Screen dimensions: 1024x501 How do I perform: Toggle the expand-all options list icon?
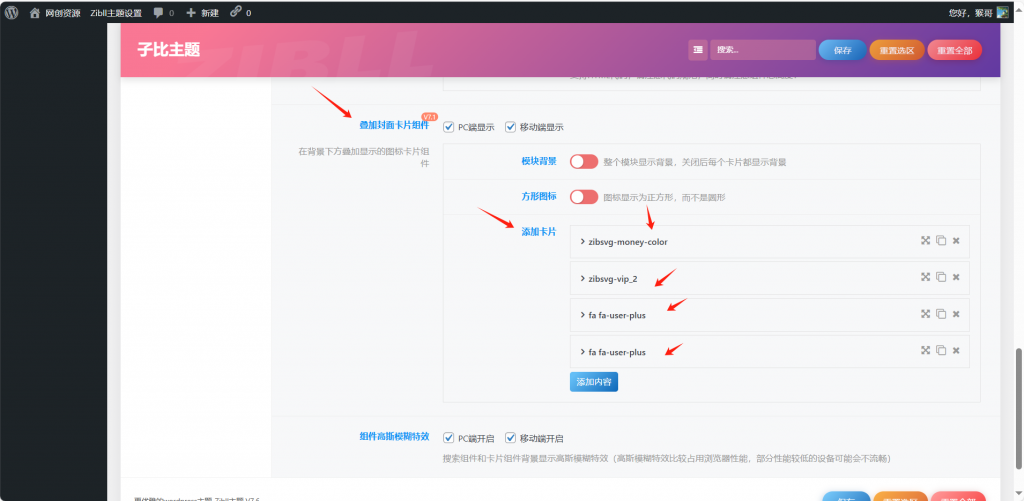coord(698,50)
